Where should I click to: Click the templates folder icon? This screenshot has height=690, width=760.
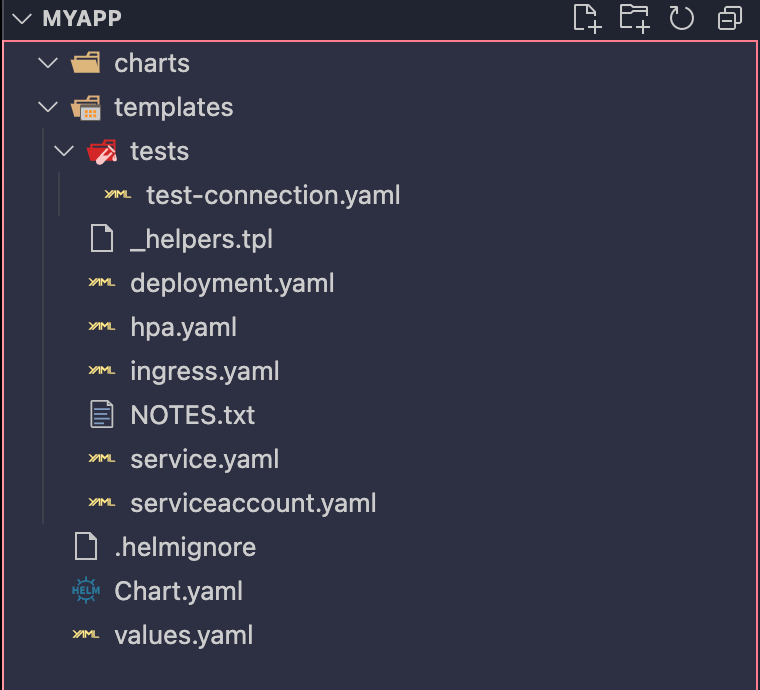click(87, 107)
